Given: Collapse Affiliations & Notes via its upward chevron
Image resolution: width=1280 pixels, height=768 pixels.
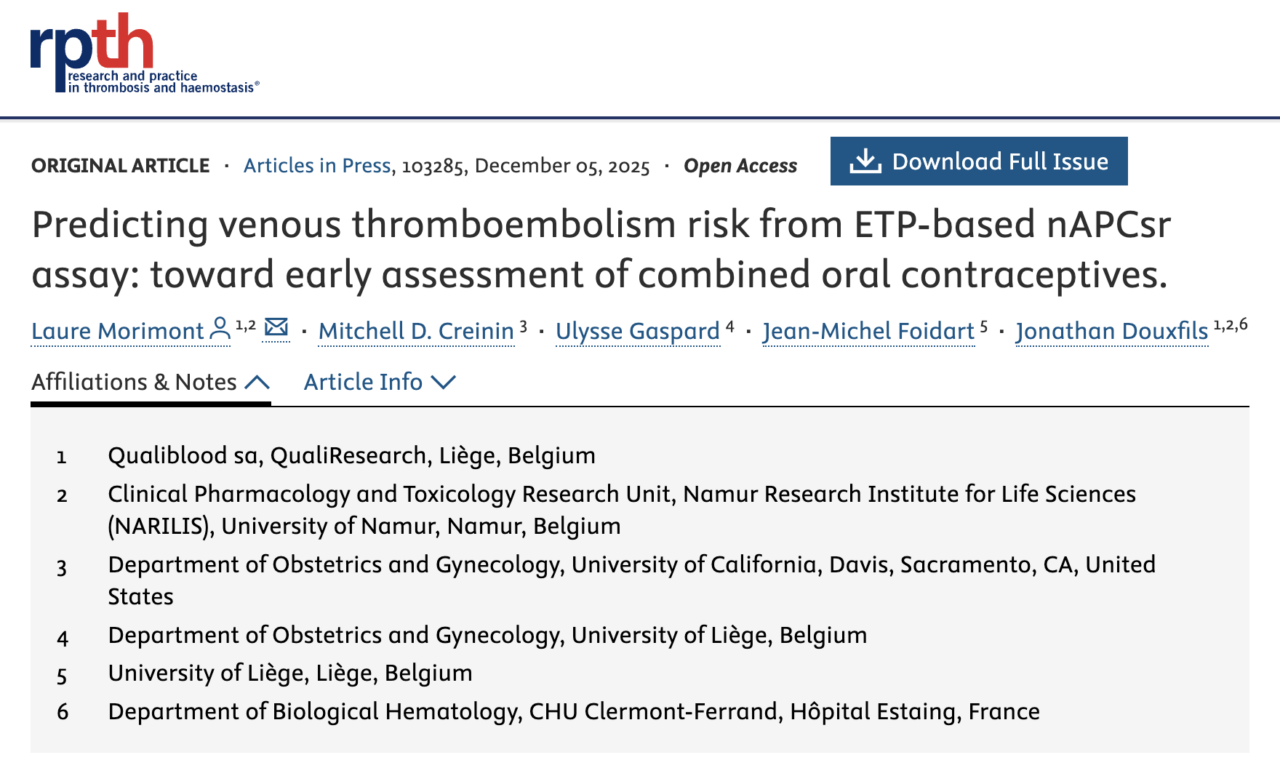Looking at the screenshot, I should (258, 381).
